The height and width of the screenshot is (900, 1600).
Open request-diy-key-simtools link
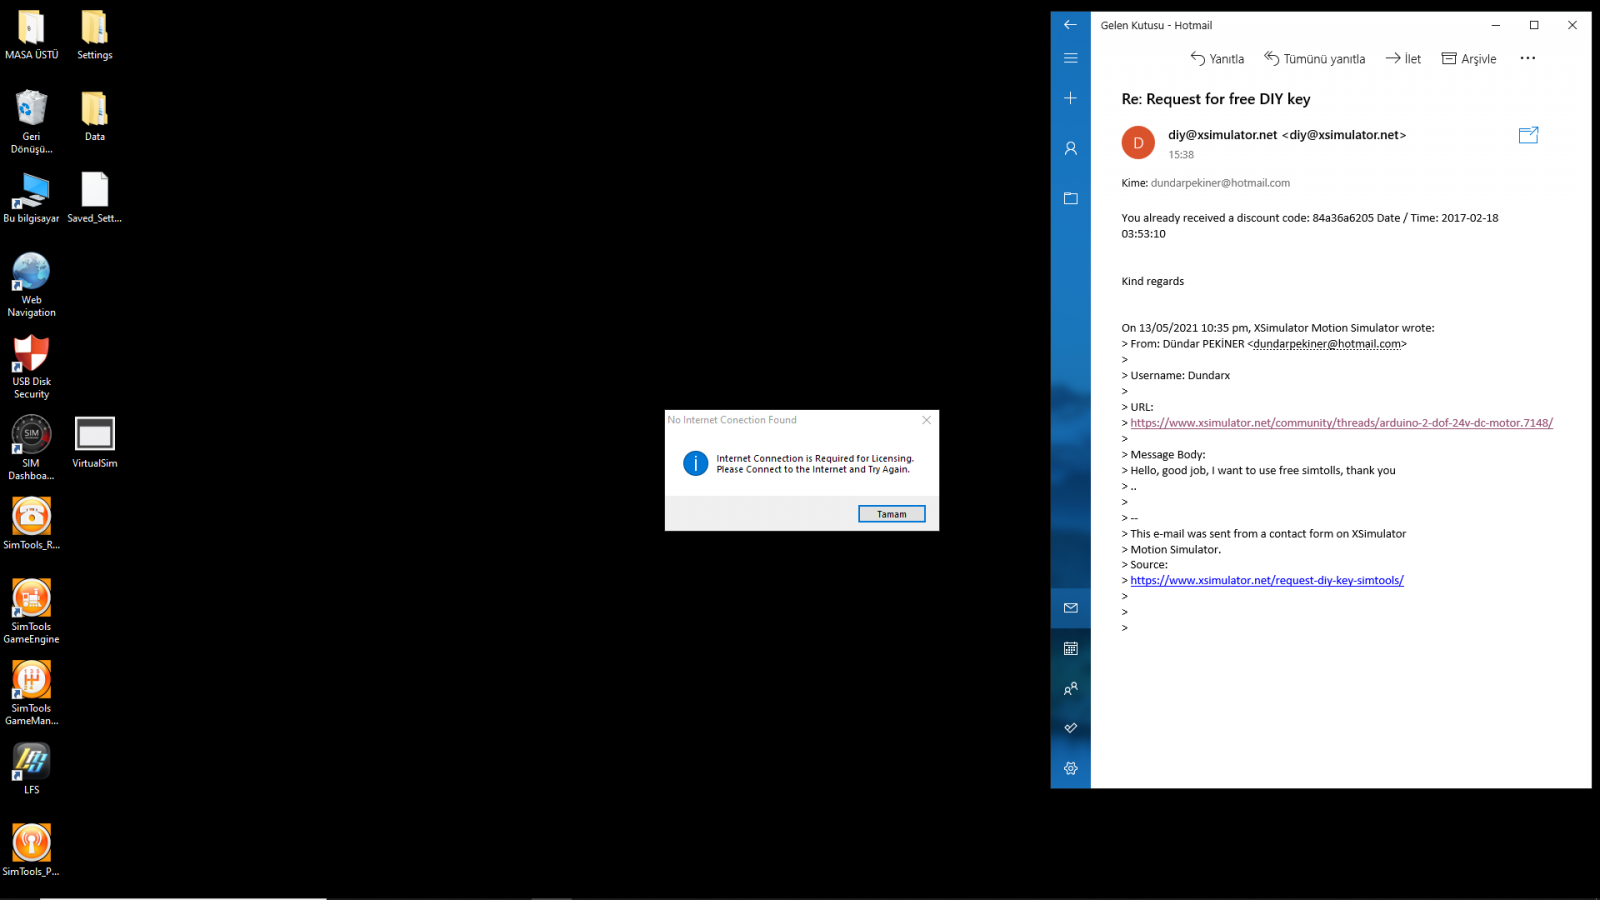[1267, 580]
